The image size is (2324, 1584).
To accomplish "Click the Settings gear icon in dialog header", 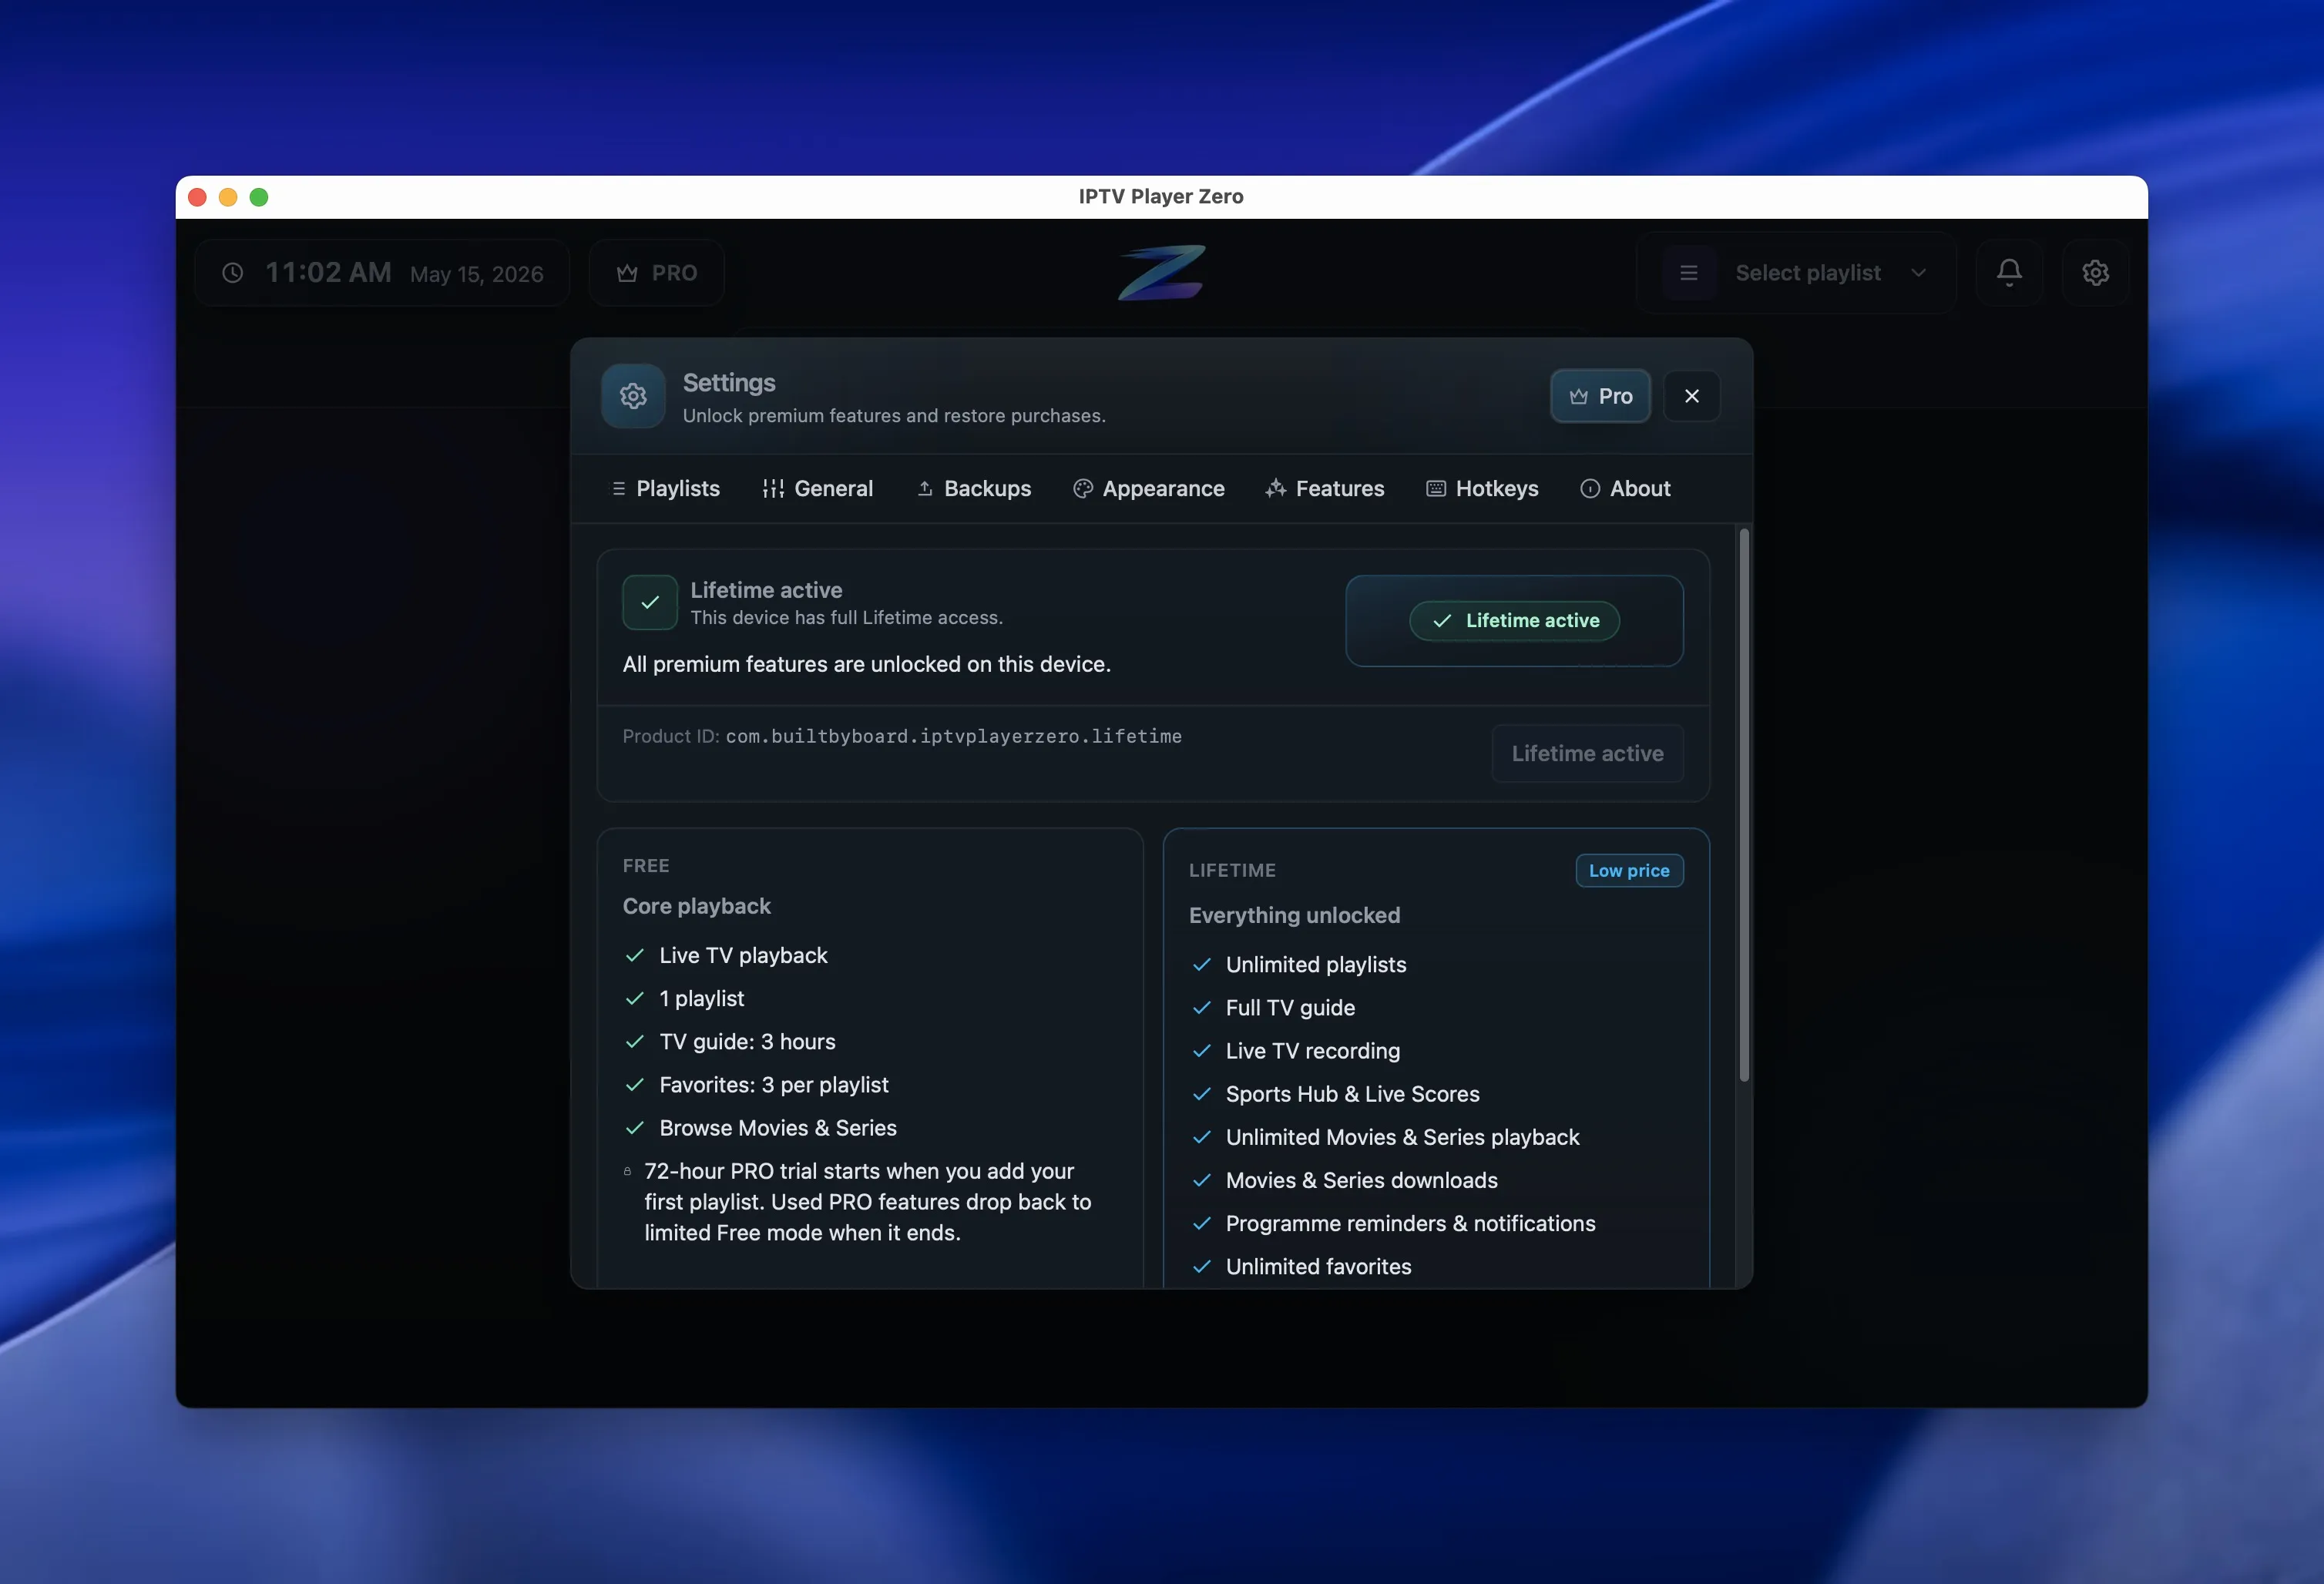I will coord(633,396).
